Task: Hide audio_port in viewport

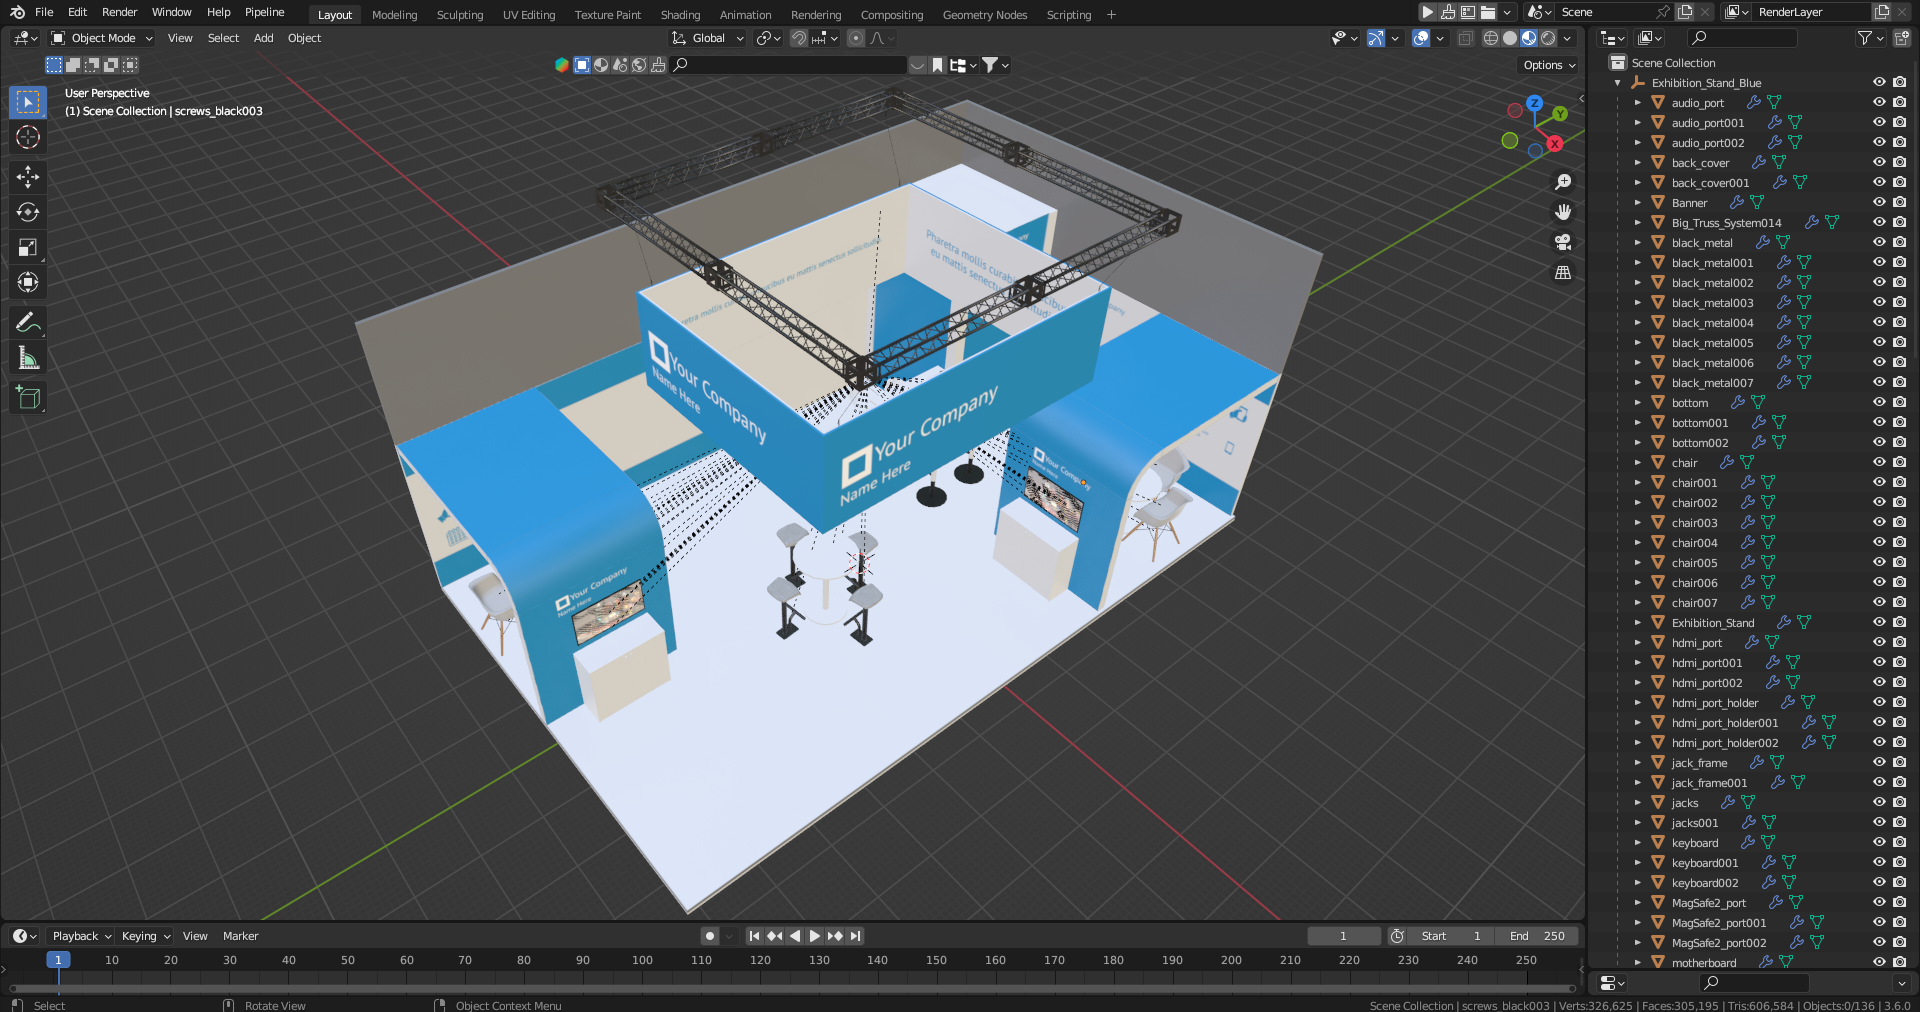Action: tap(1879, 103)
